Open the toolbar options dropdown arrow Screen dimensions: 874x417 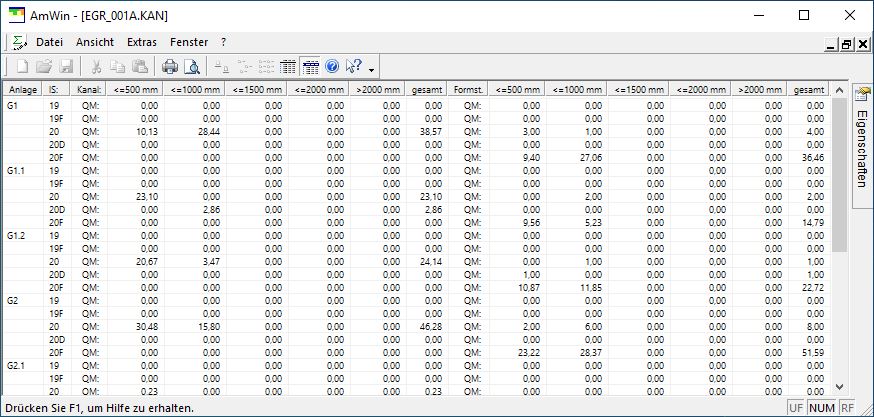click(371, 70)
